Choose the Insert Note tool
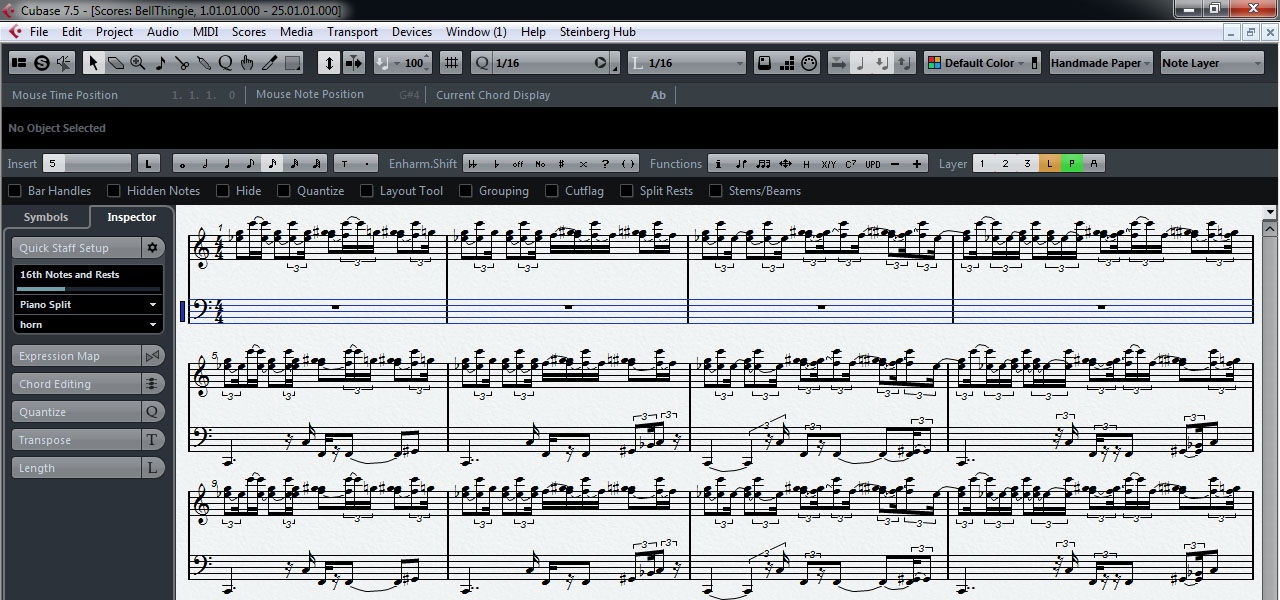 (x=160, y=63)
